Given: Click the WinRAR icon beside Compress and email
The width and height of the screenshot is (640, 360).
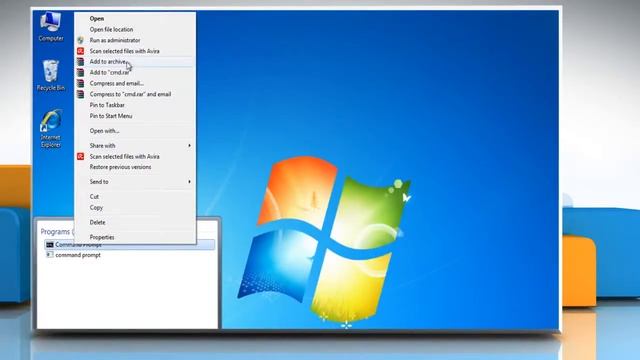Looking at the screenshot, I should pyautogui.click(x=80, y=83).
